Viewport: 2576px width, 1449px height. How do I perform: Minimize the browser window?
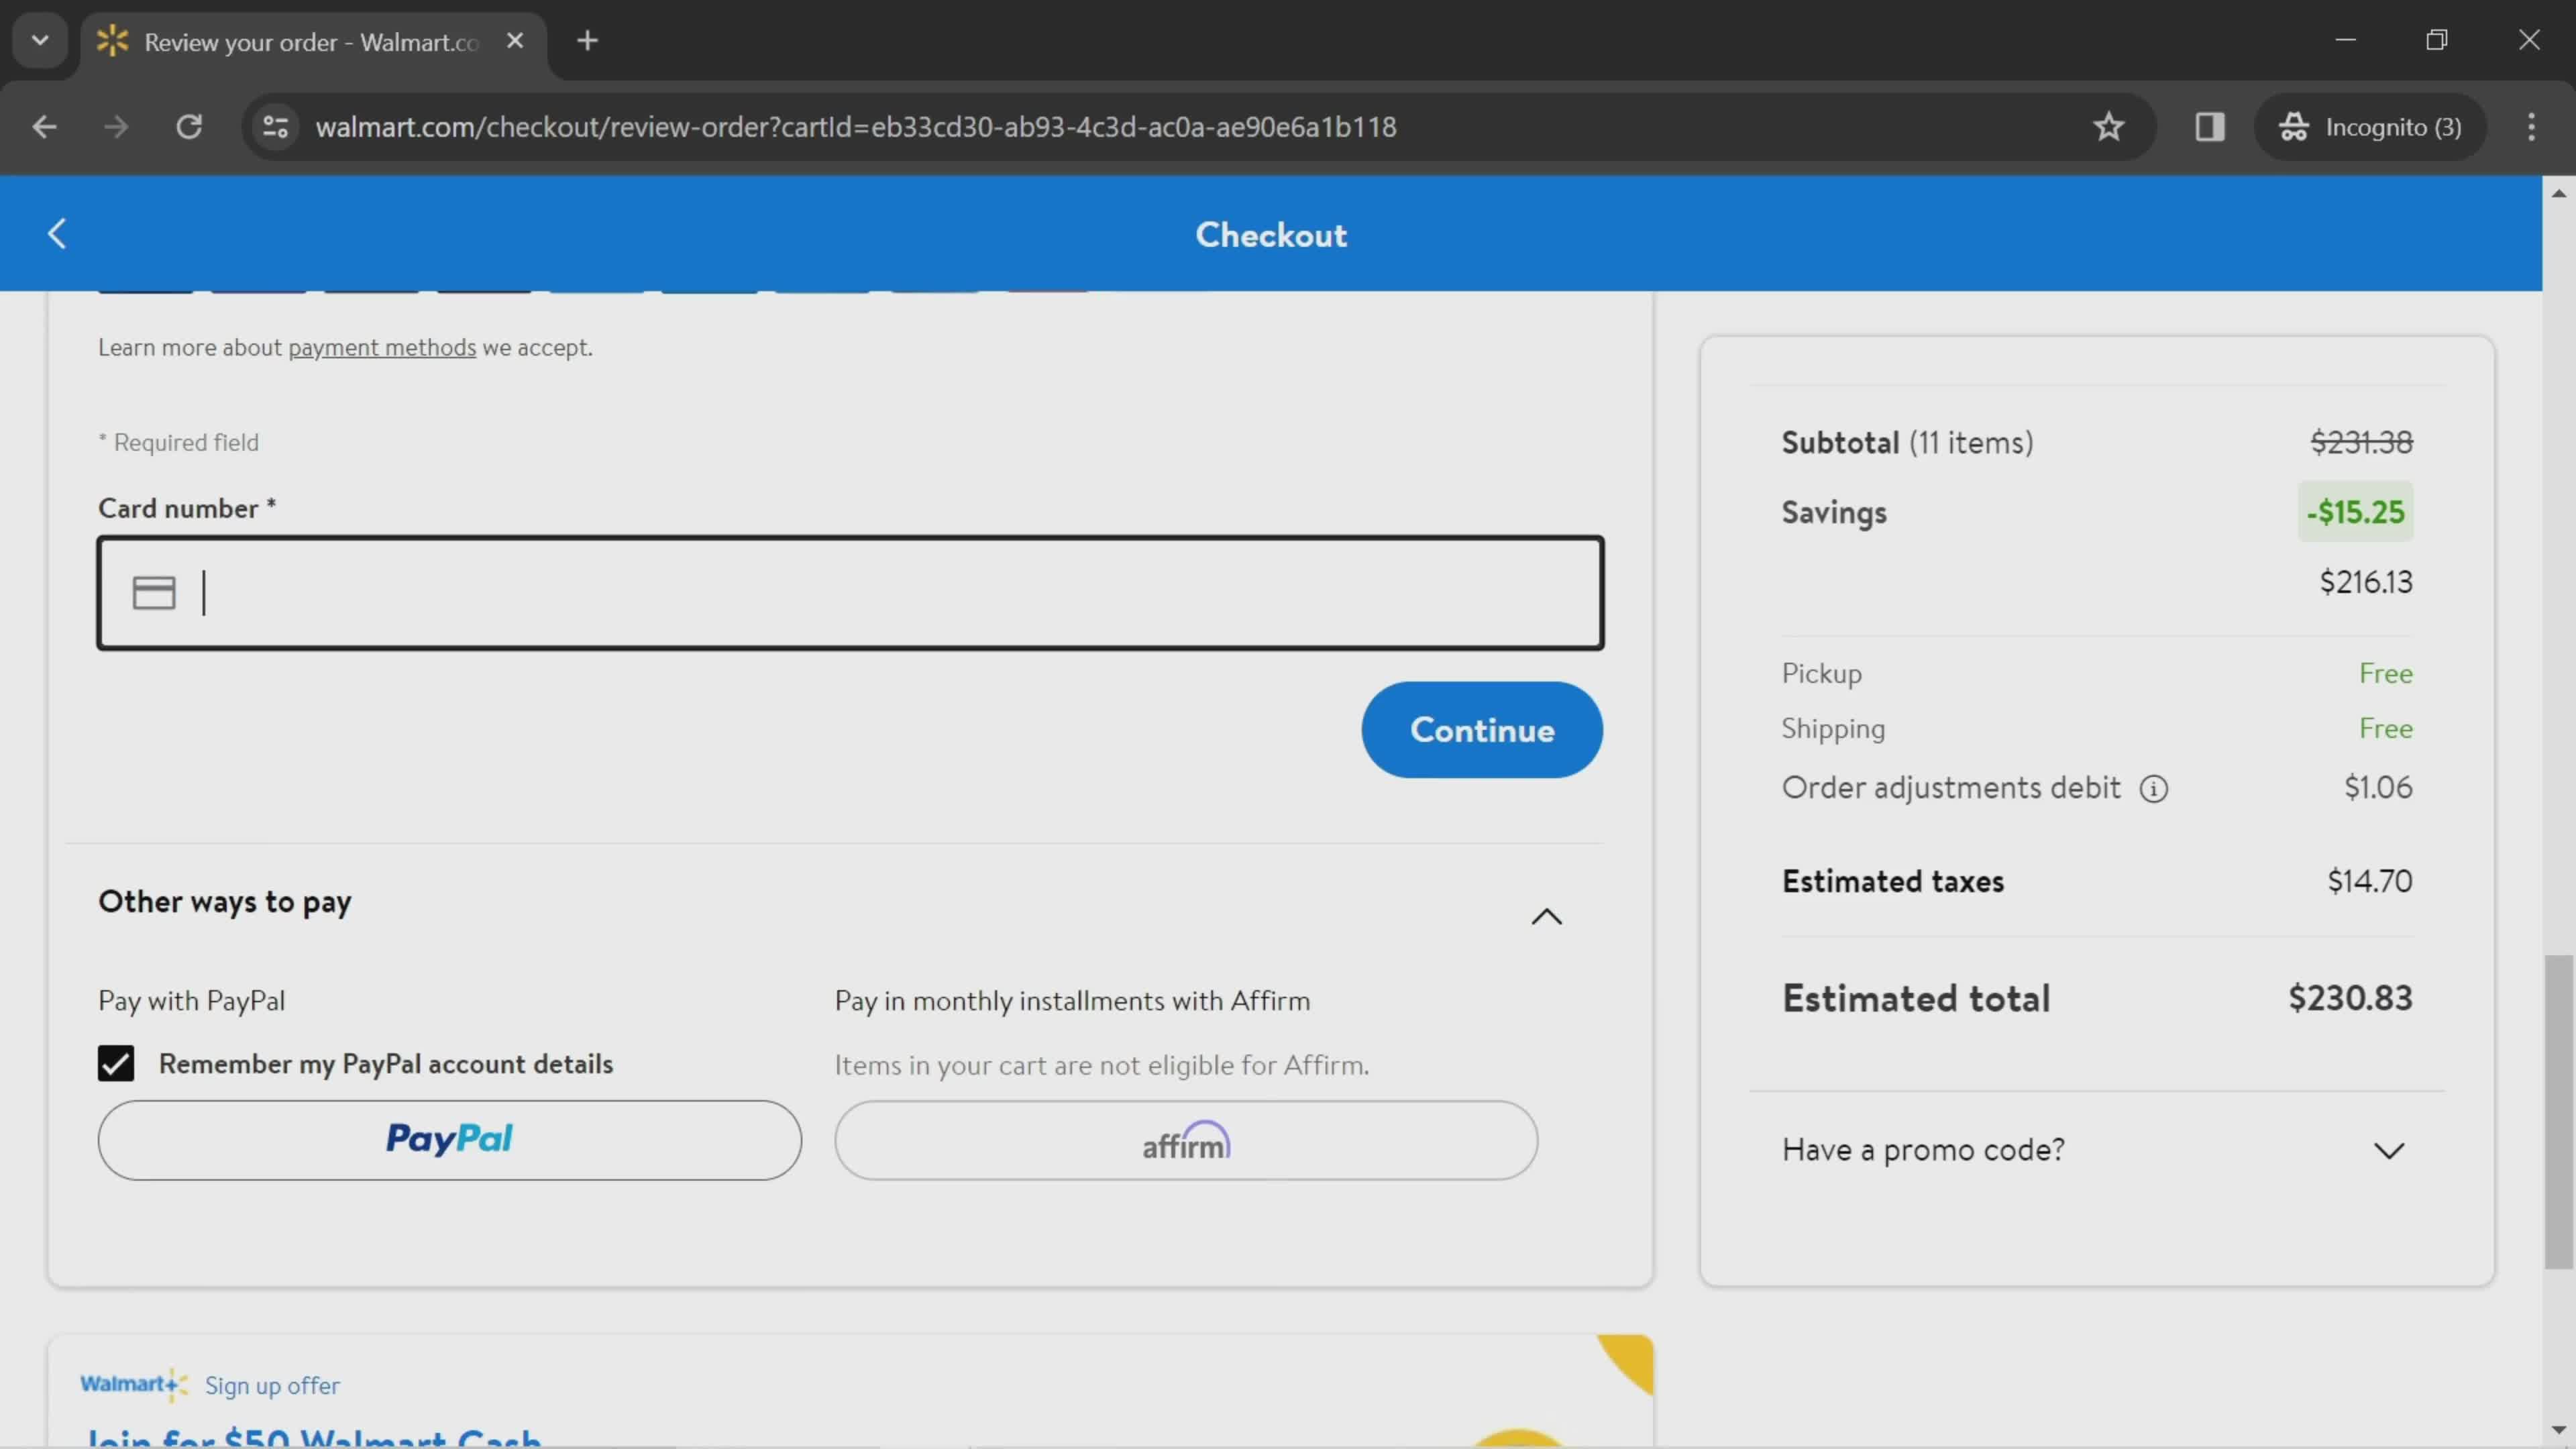click(x=2346, y=40)
